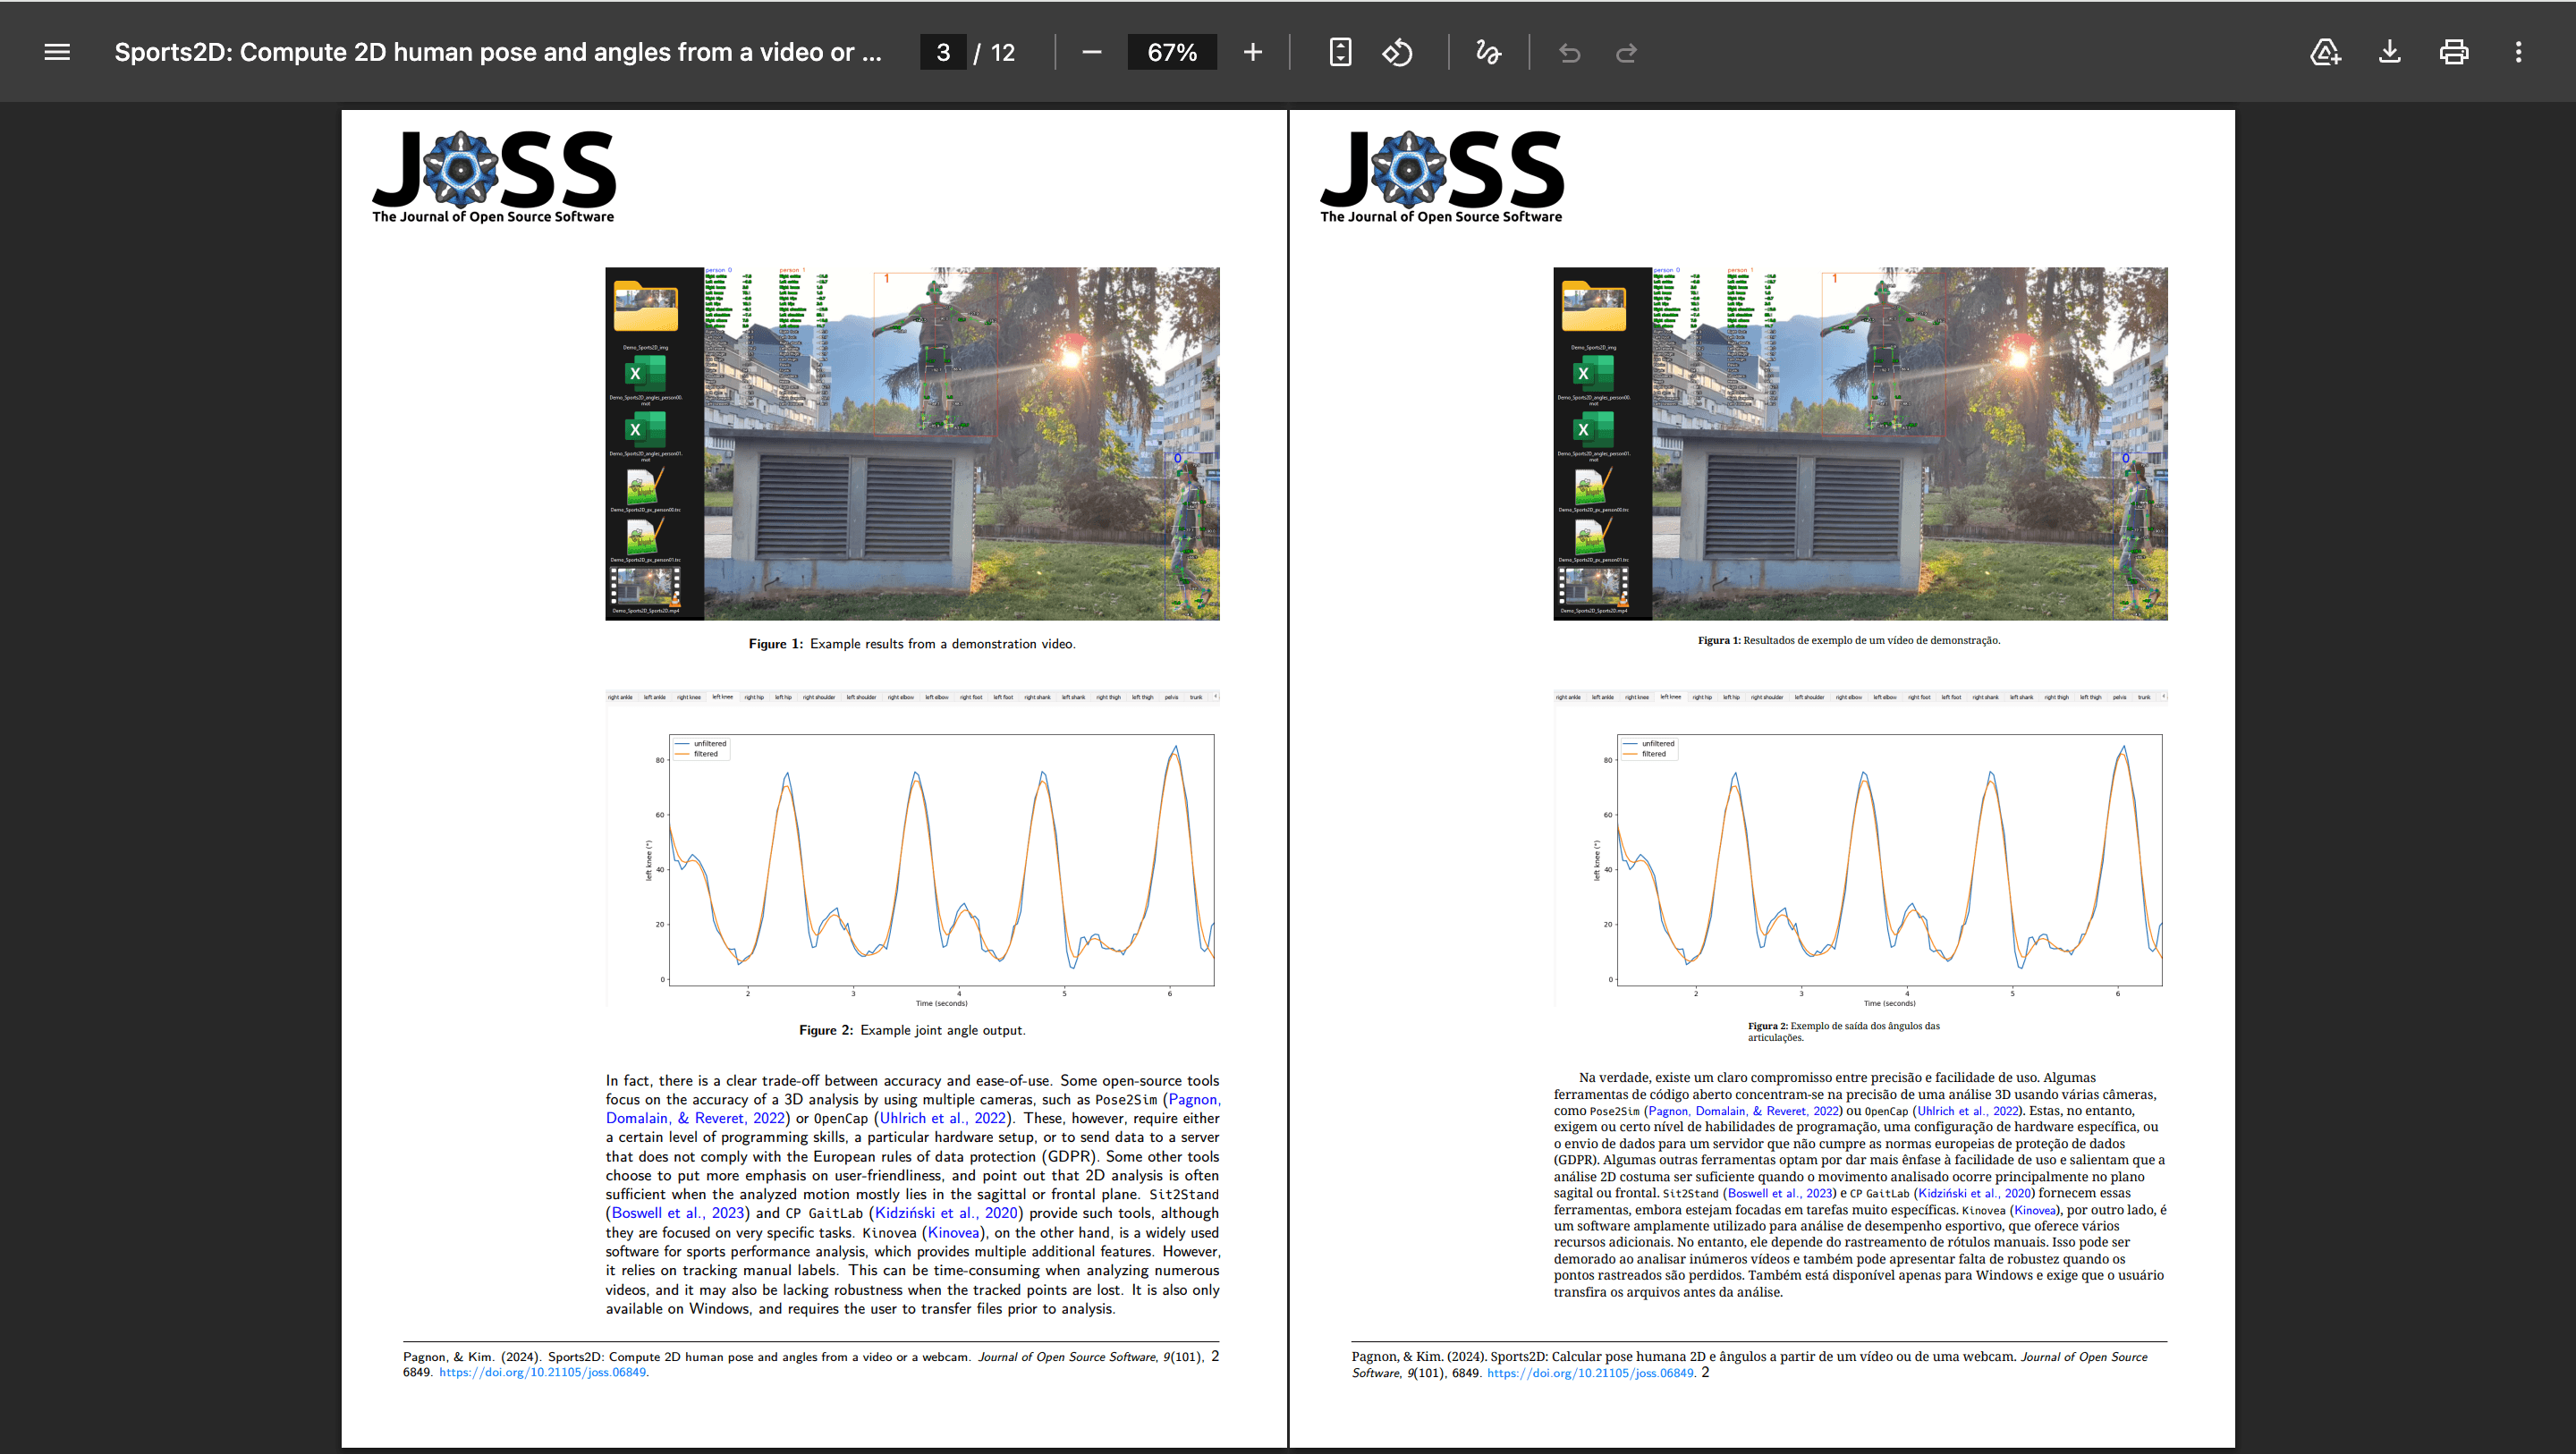Download the PDF file
This screenshot has height=1454, width=2576.
coord(2389,52)
